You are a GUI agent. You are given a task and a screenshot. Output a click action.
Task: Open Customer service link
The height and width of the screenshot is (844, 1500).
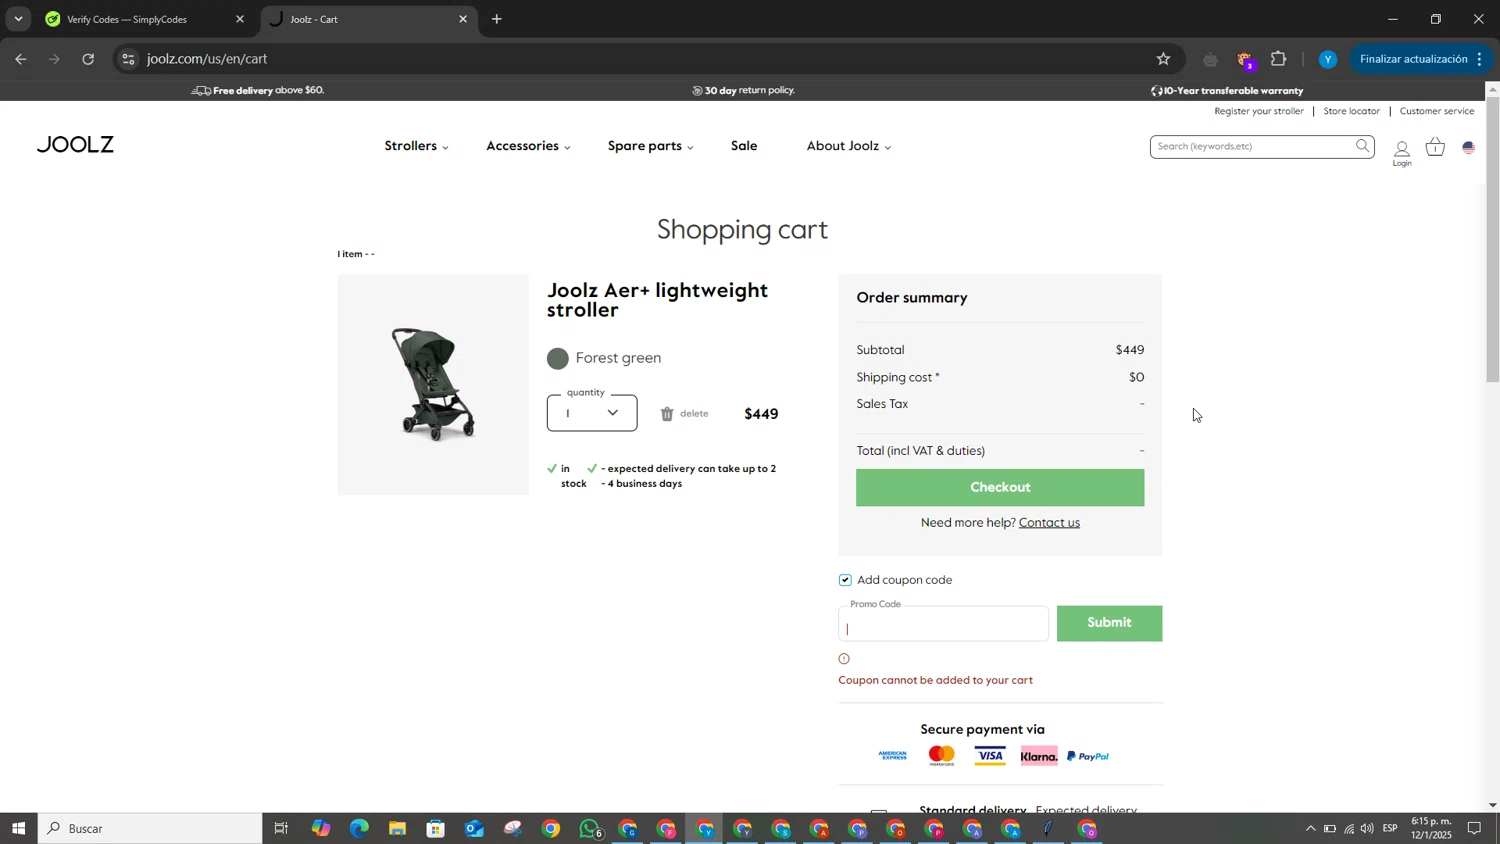[1437, 111]
